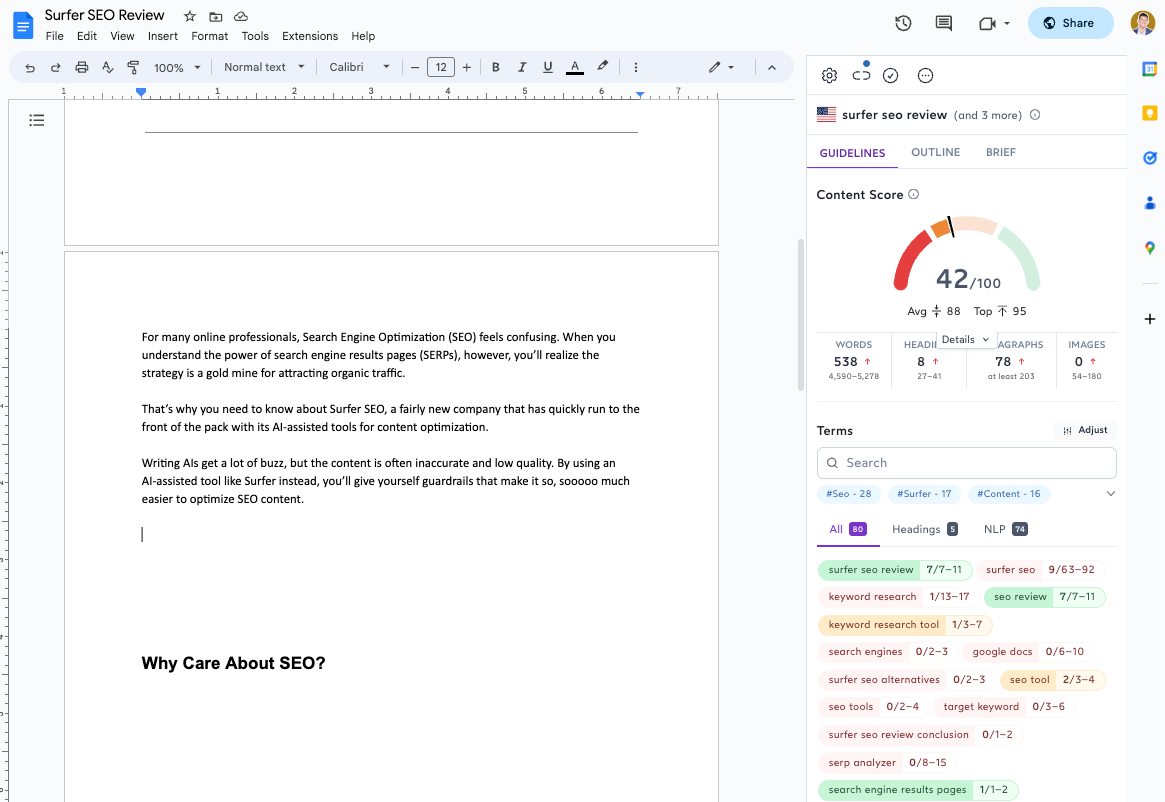Toggle italic formatting

[522, 67]
